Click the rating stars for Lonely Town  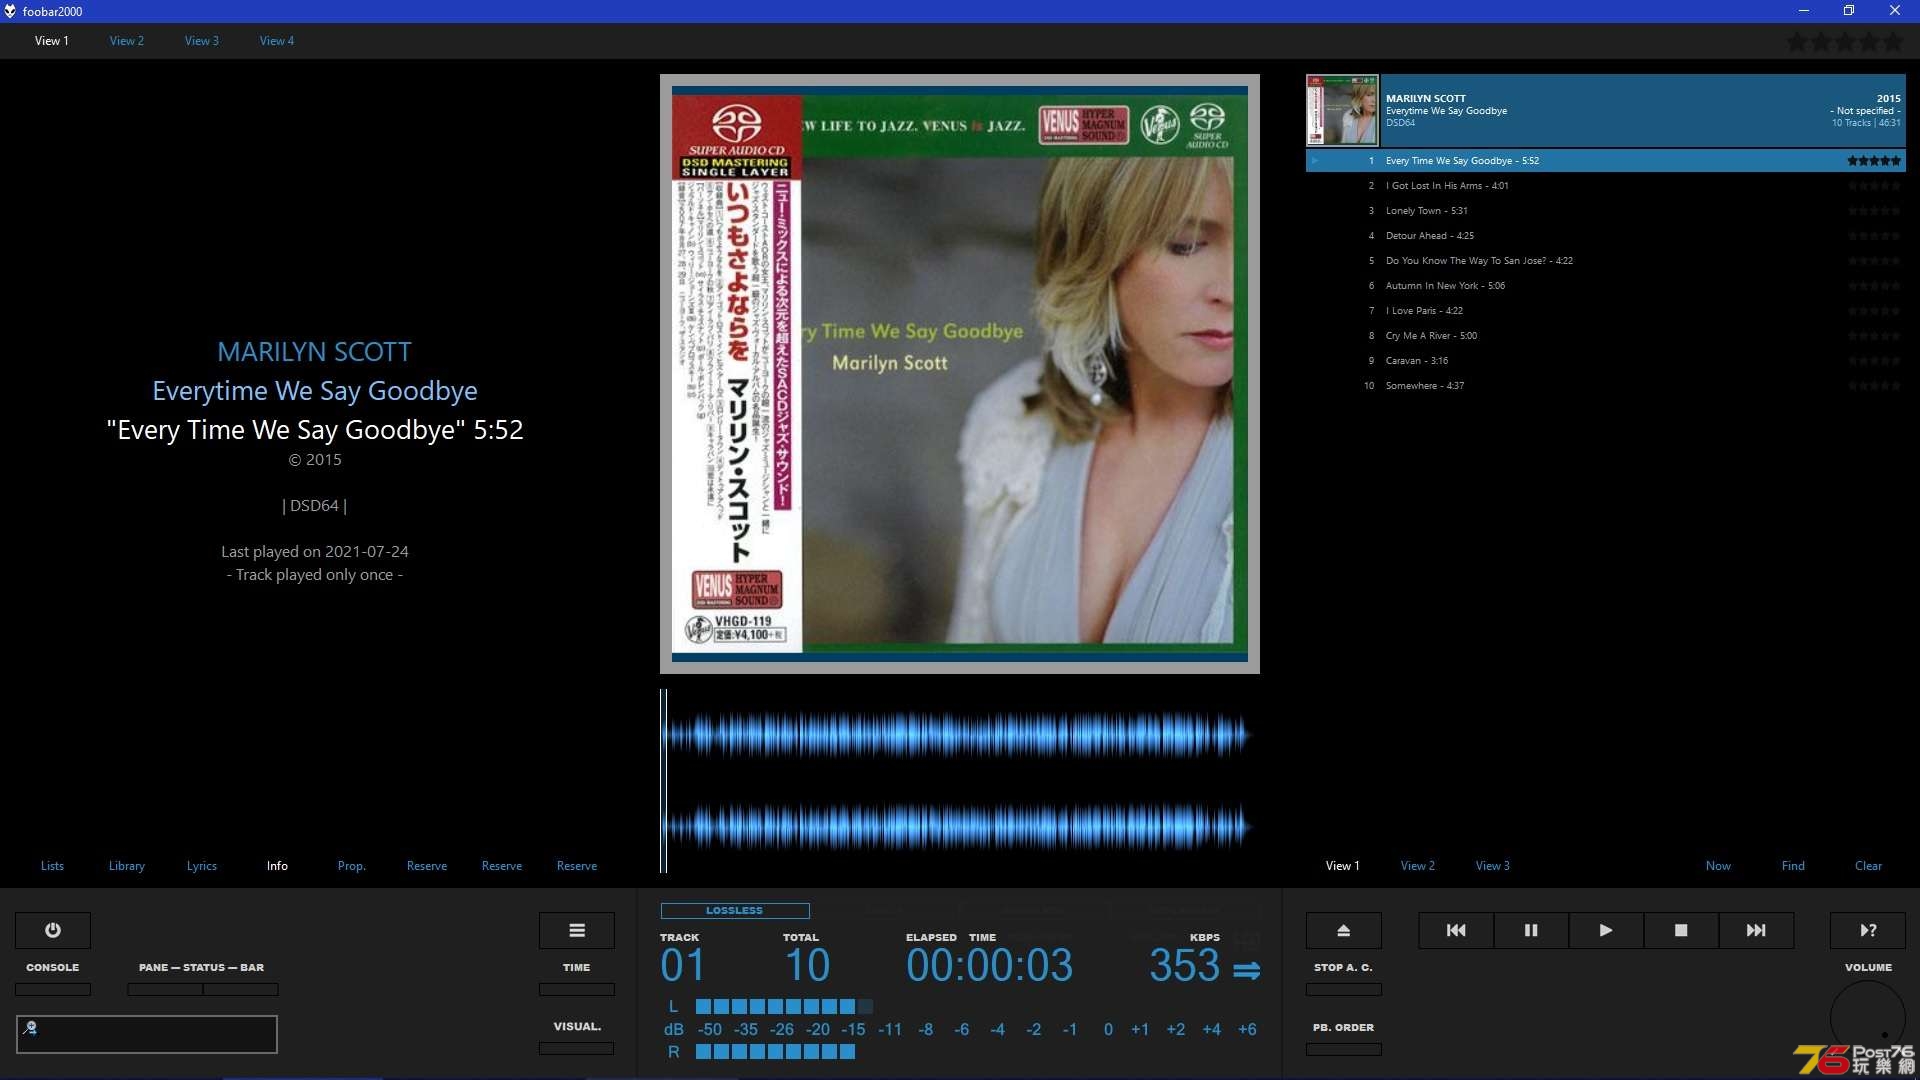coord(1874,211)
